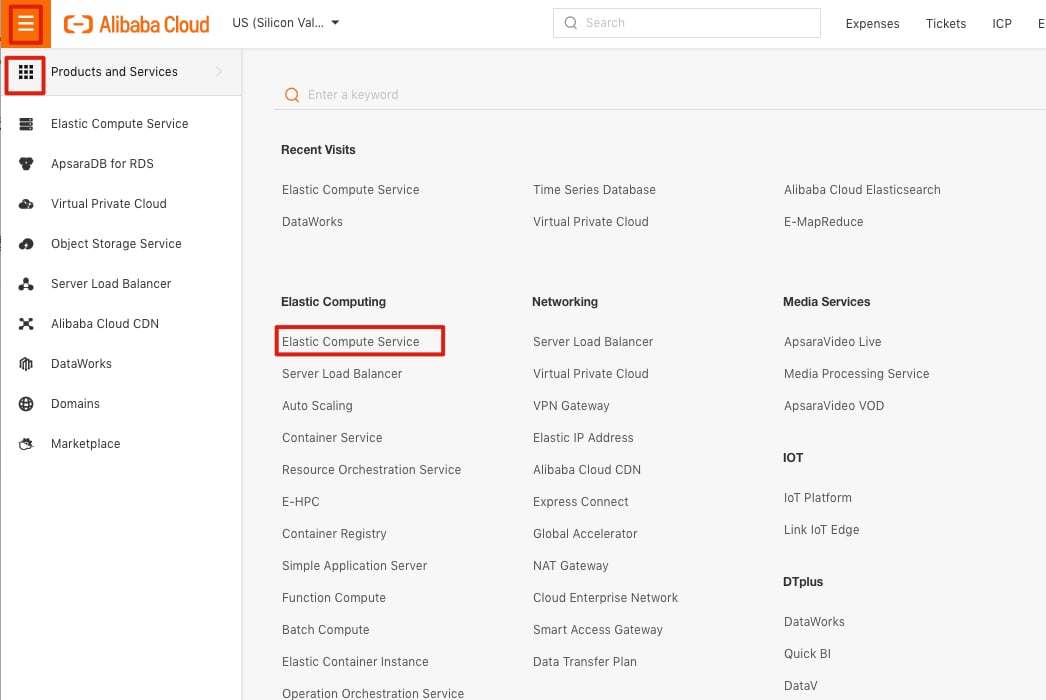1046x700 pixels.
Task: Click the magnifier icon in top search bar
Action: (570, 23)
